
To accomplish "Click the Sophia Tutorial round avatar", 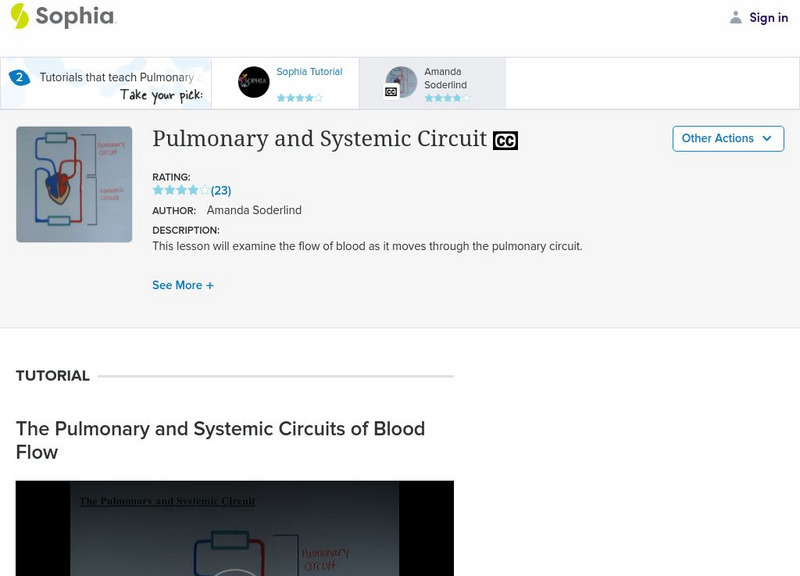I will pyautogui.click(x=254, y=82).
